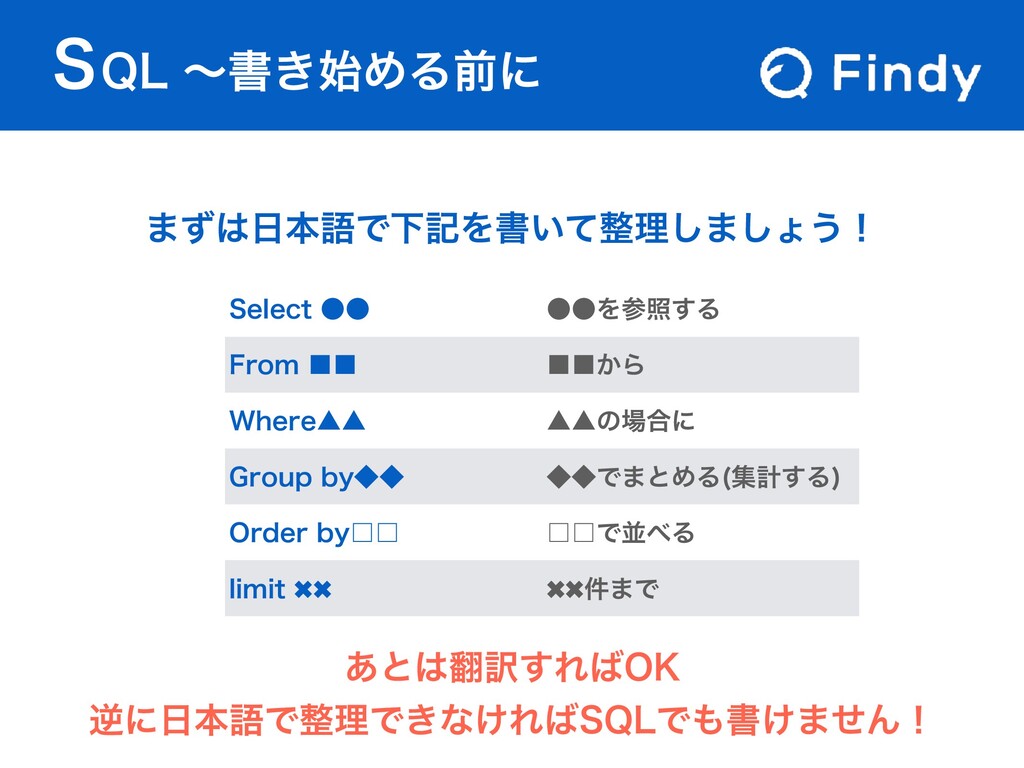Click the 'Where▲▲' cell
Image resolution: width=1024 pixels, height=768 pixels.
point(297,421)
